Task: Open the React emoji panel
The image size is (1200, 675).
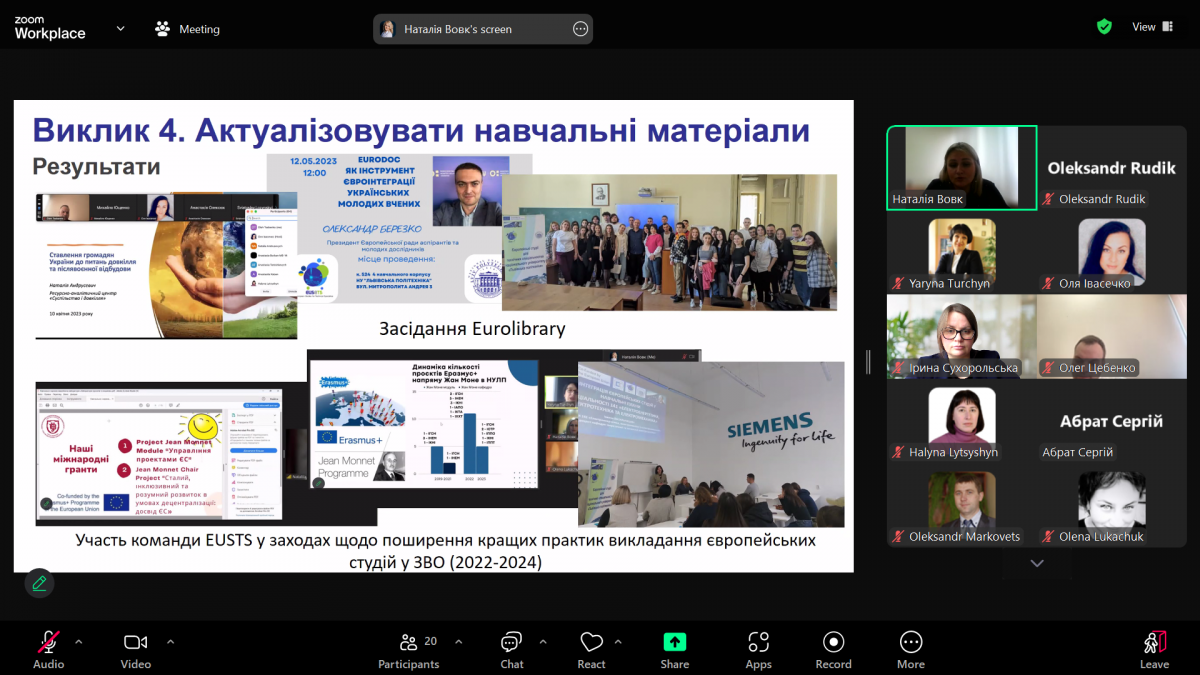Action: (x=591, y=643)
